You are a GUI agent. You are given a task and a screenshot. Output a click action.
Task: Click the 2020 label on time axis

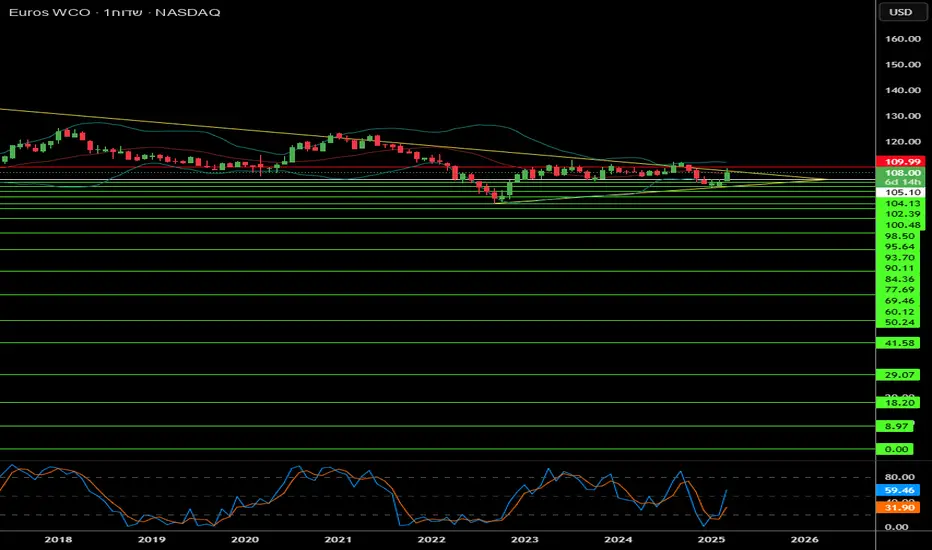tap(245, 539)
